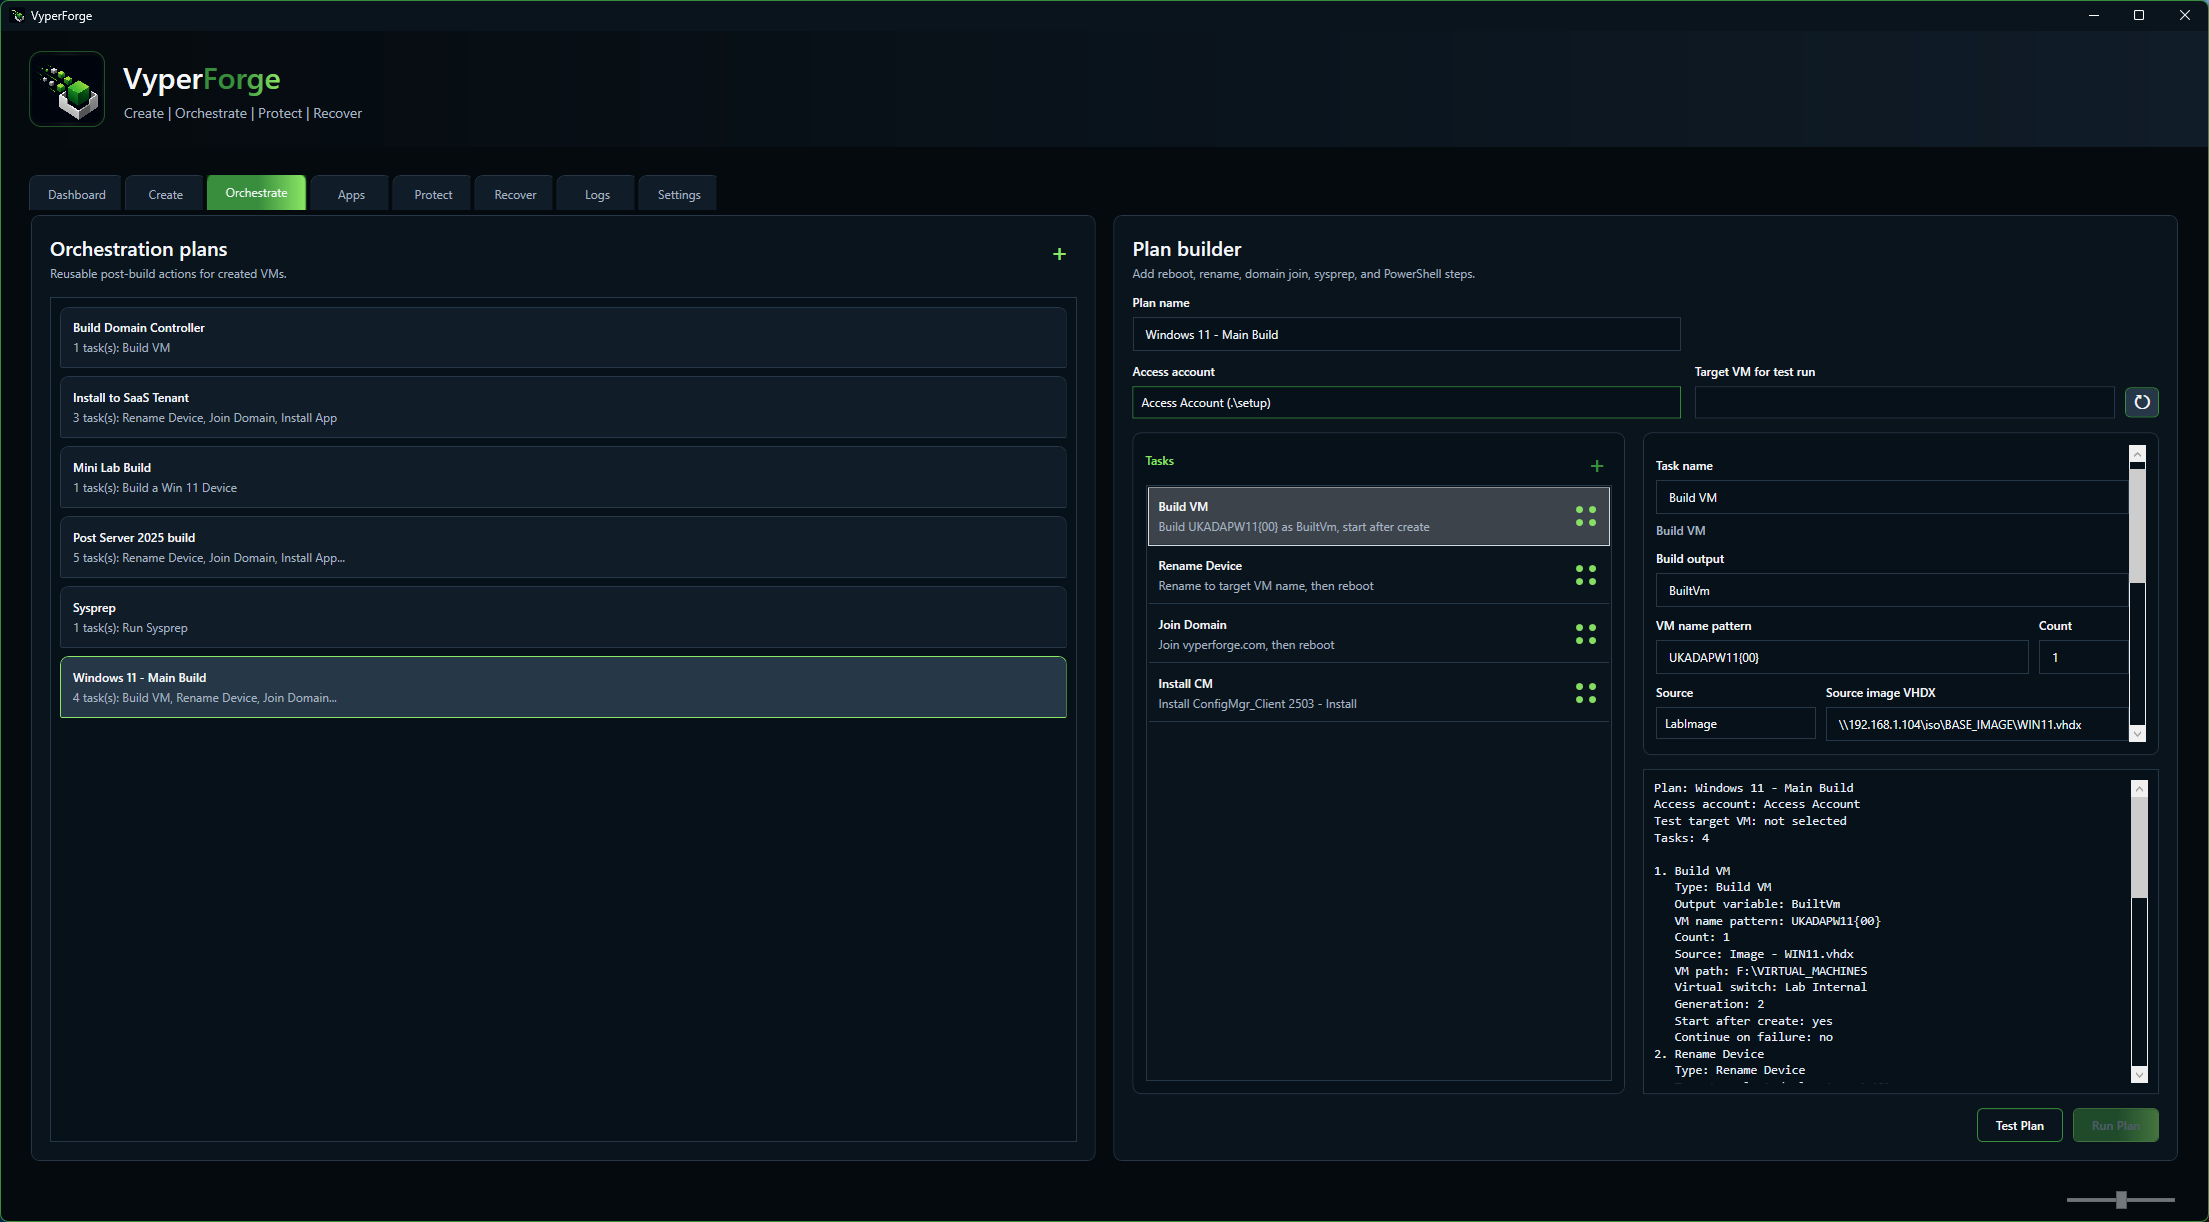
Task: Select the Post Server 2025 build plan
Action: point(563,547)
